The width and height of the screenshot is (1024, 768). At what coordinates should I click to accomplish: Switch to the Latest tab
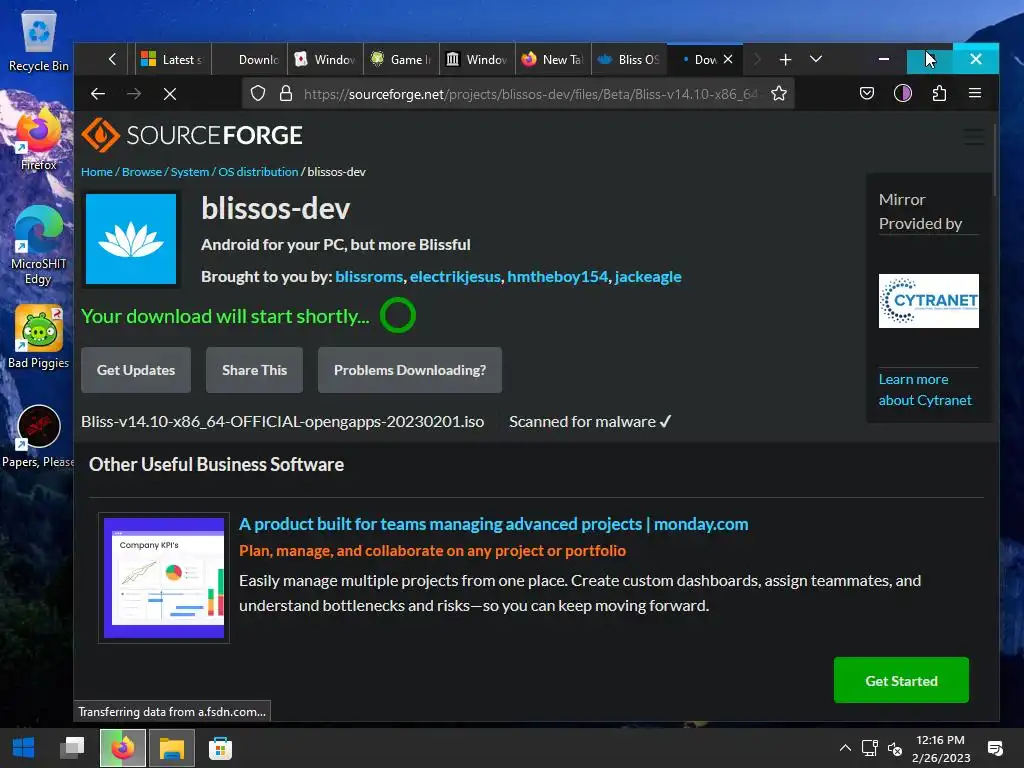[x=173, y=59]
